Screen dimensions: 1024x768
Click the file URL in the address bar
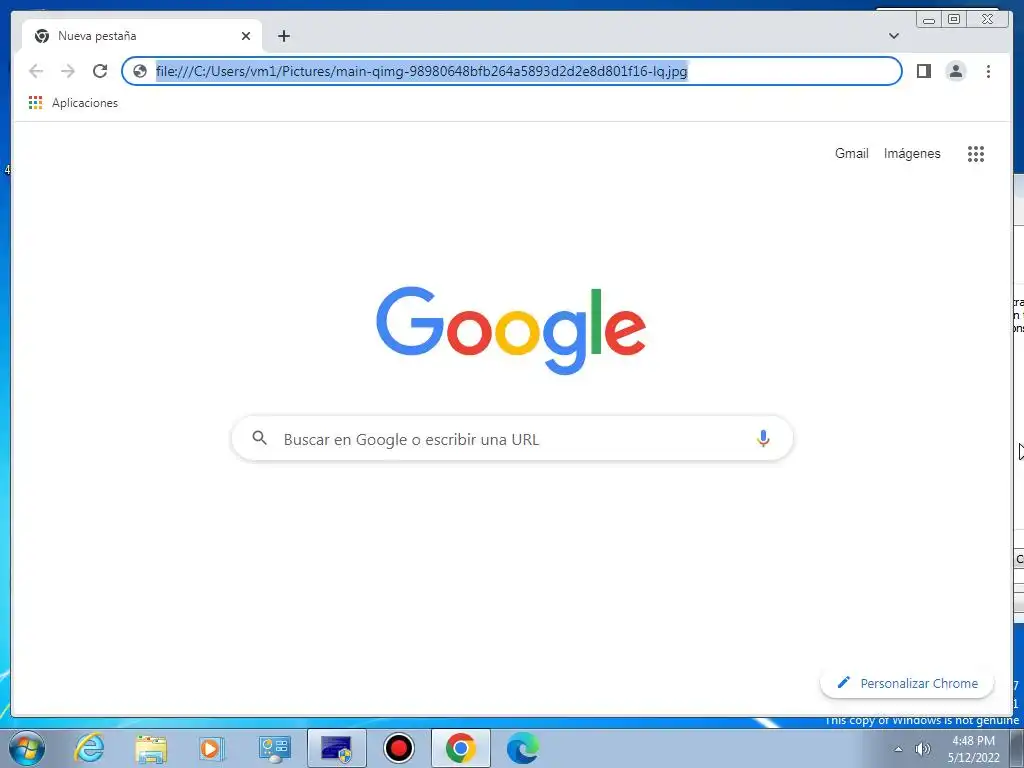[421, 71]
